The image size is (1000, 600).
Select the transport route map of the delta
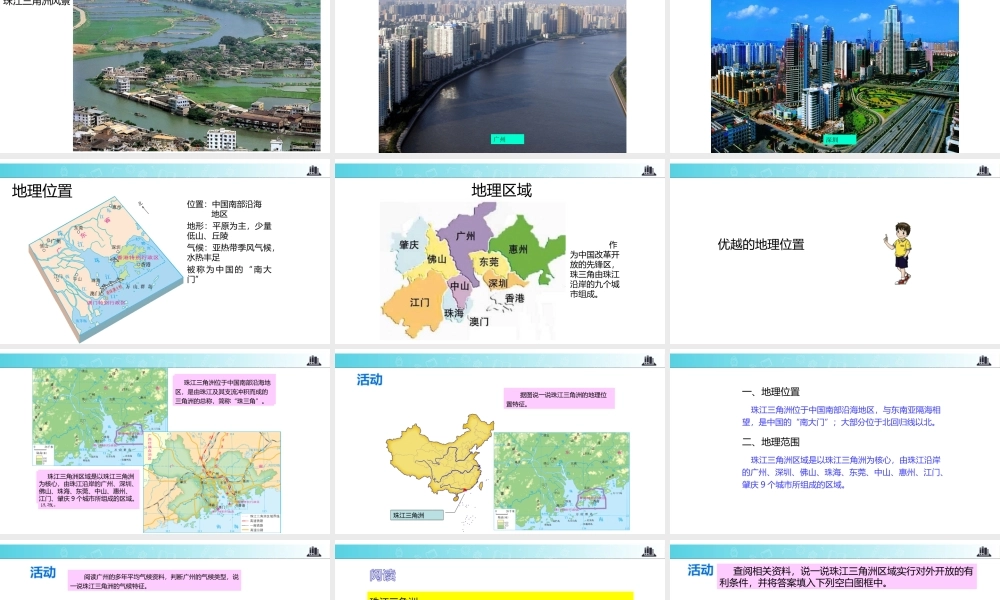pos(212,482)
